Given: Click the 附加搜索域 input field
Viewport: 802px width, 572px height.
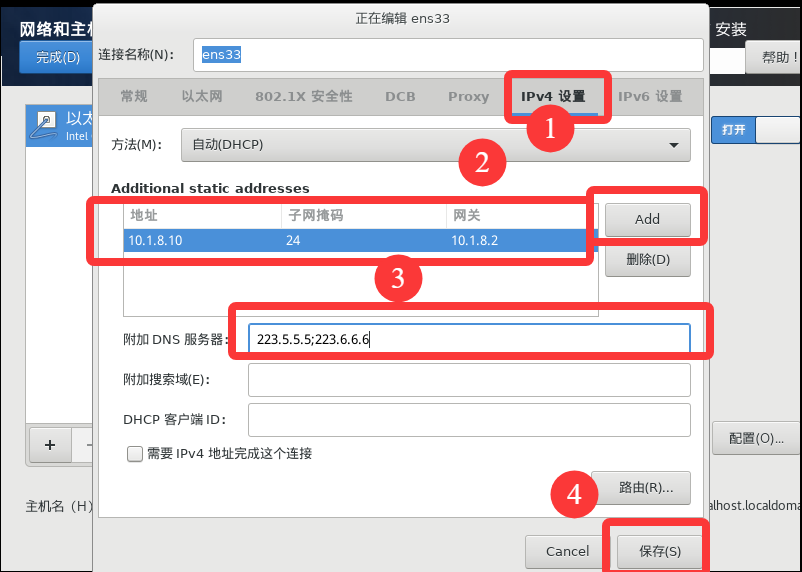Looking at the screenshot, I should [469, 380].
